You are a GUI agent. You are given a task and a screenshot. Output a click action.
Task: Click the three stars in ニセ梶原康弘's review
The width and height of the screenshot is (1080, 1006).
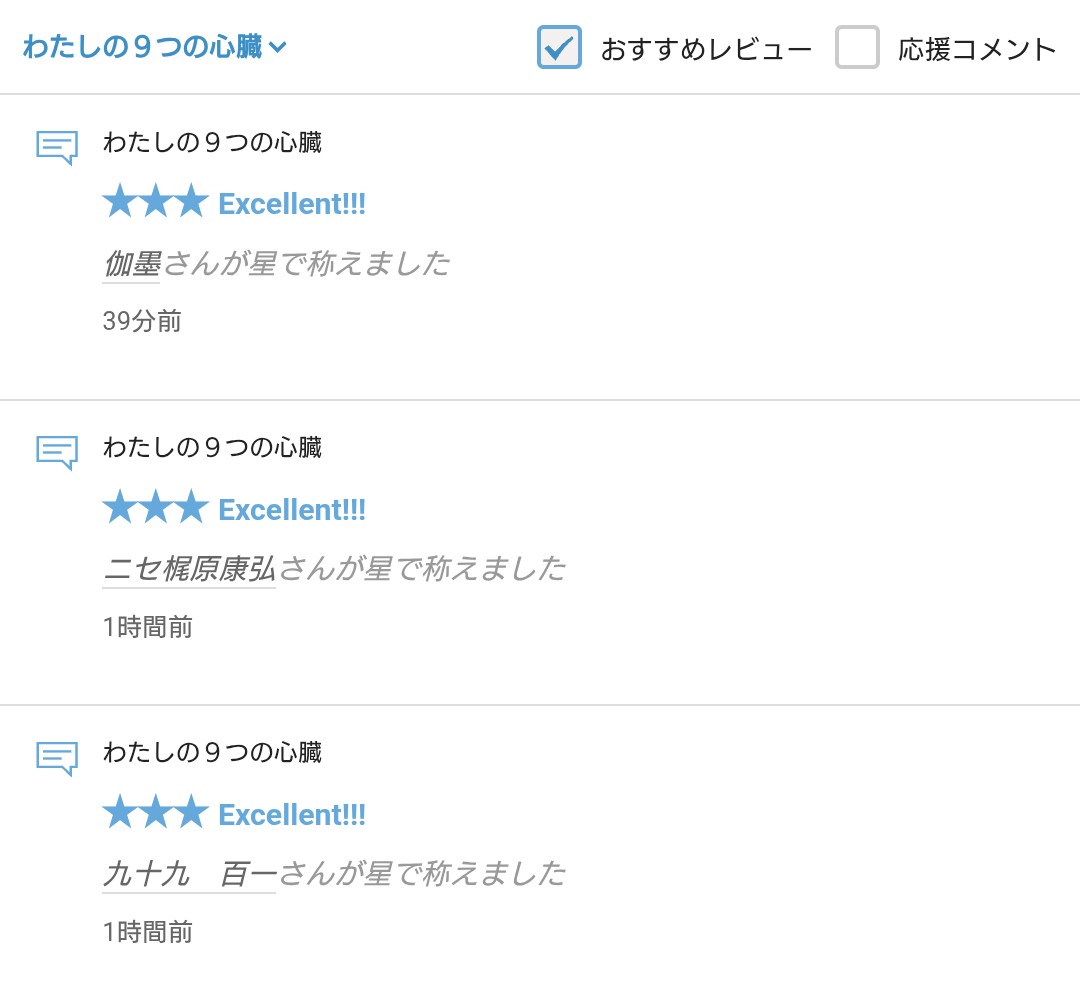pyautogui.click(x=155, y=508)
